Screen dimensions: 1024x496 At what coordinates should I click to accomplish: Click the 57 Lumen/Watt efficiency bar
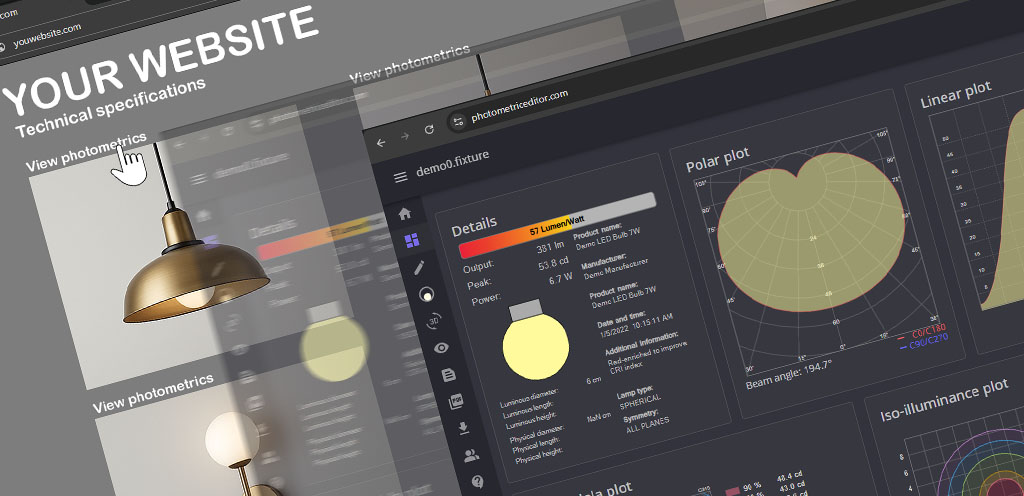click(557, 225)
